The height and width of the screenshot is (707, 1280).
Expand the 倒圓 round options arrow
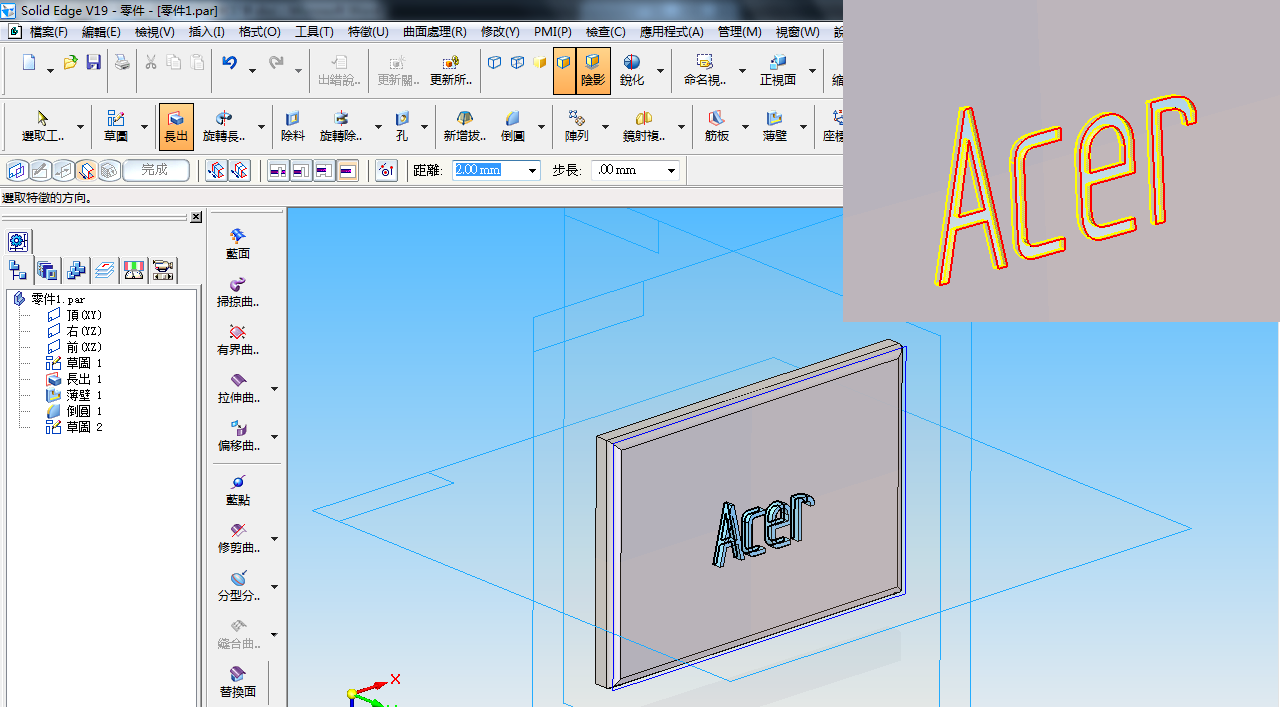541,127
